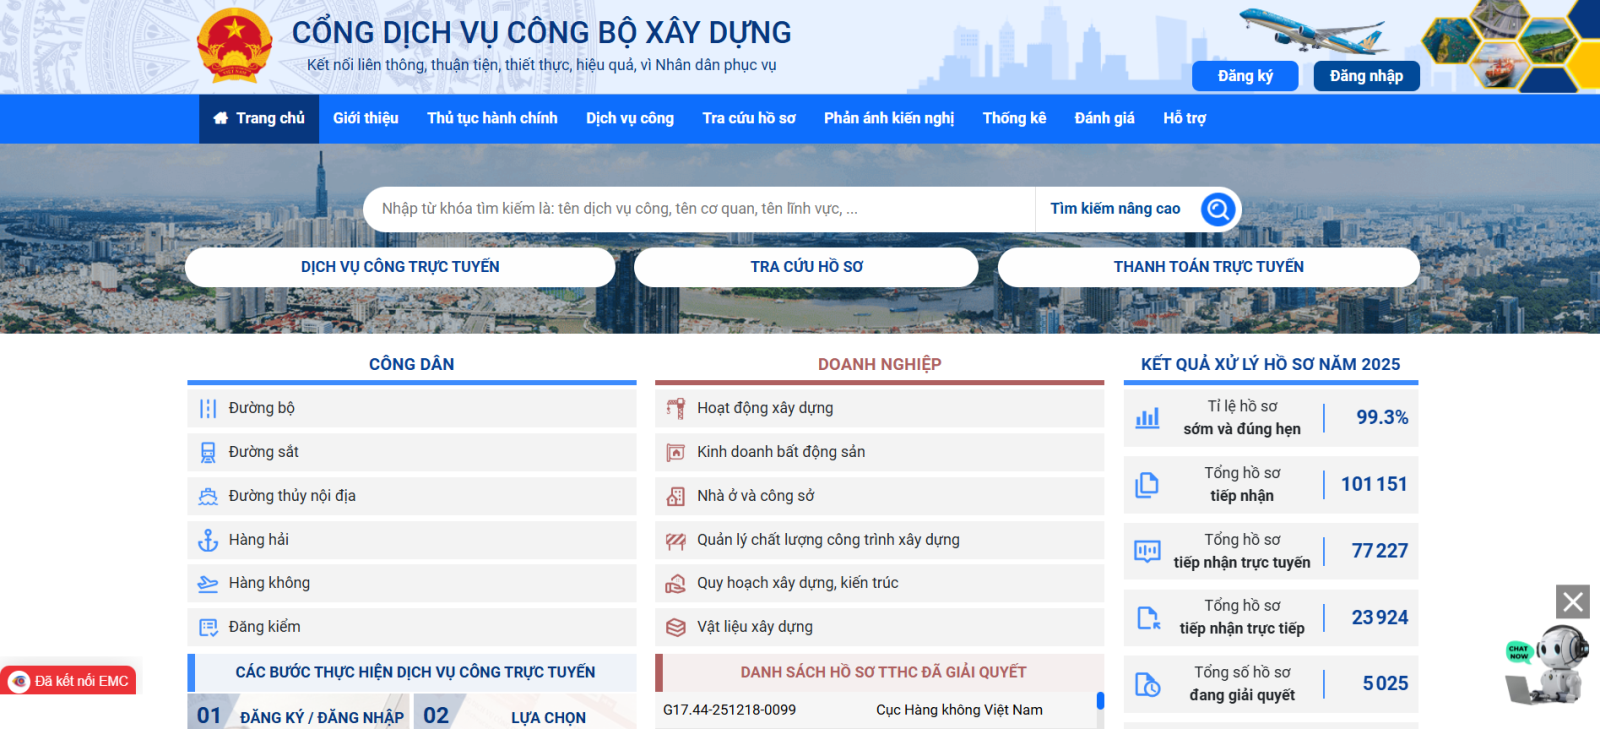Click the Thanh toán trực tuyến button
Screen dimensions: 1600x729
tap(1208, 267)
